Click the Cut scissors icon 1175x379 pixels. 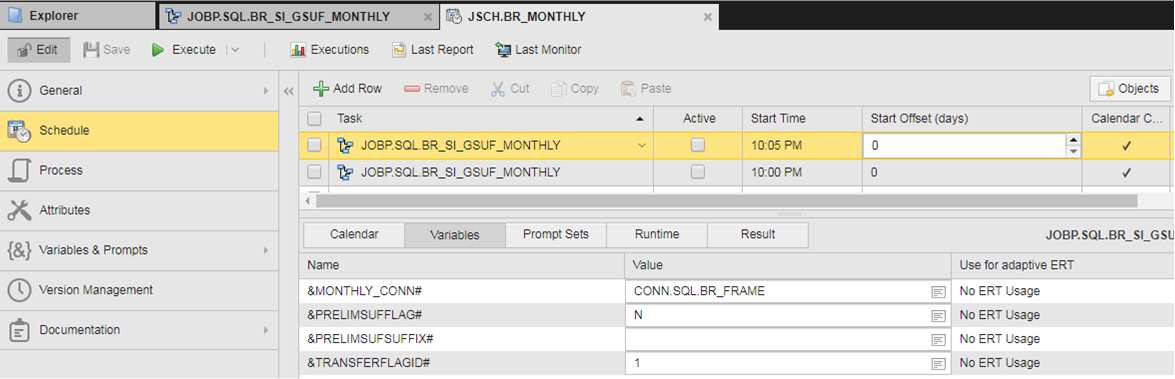point(498,88)
